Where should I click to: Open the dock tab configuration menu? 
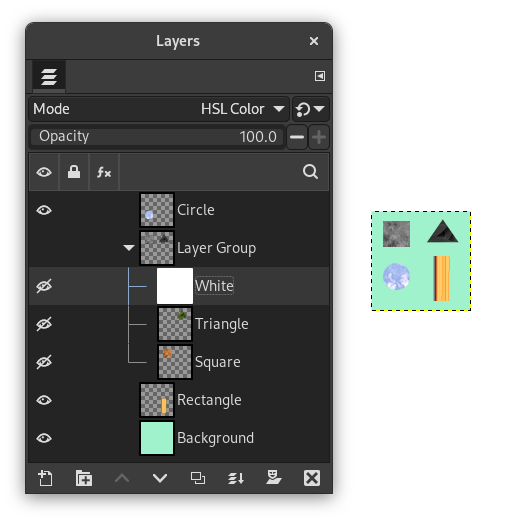tap(320, 76)
